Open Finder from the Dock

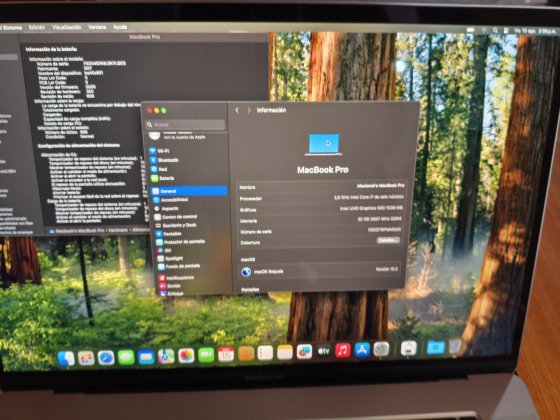(x=66, y=359)
